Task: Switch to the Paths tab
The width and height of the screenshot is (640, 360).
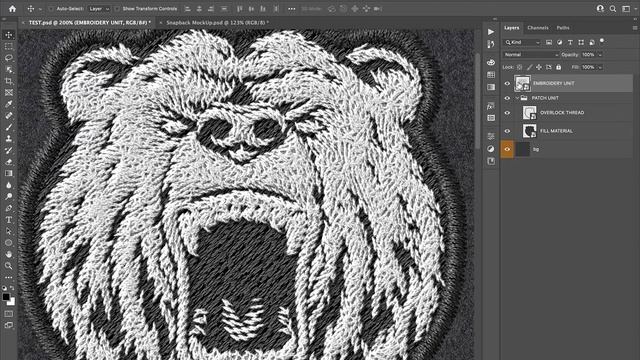Action: 563,28
